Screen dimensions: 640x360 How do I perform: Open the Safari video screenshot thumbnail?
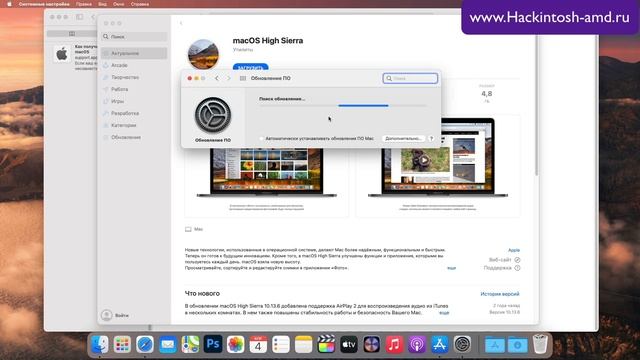coord(438,166)
